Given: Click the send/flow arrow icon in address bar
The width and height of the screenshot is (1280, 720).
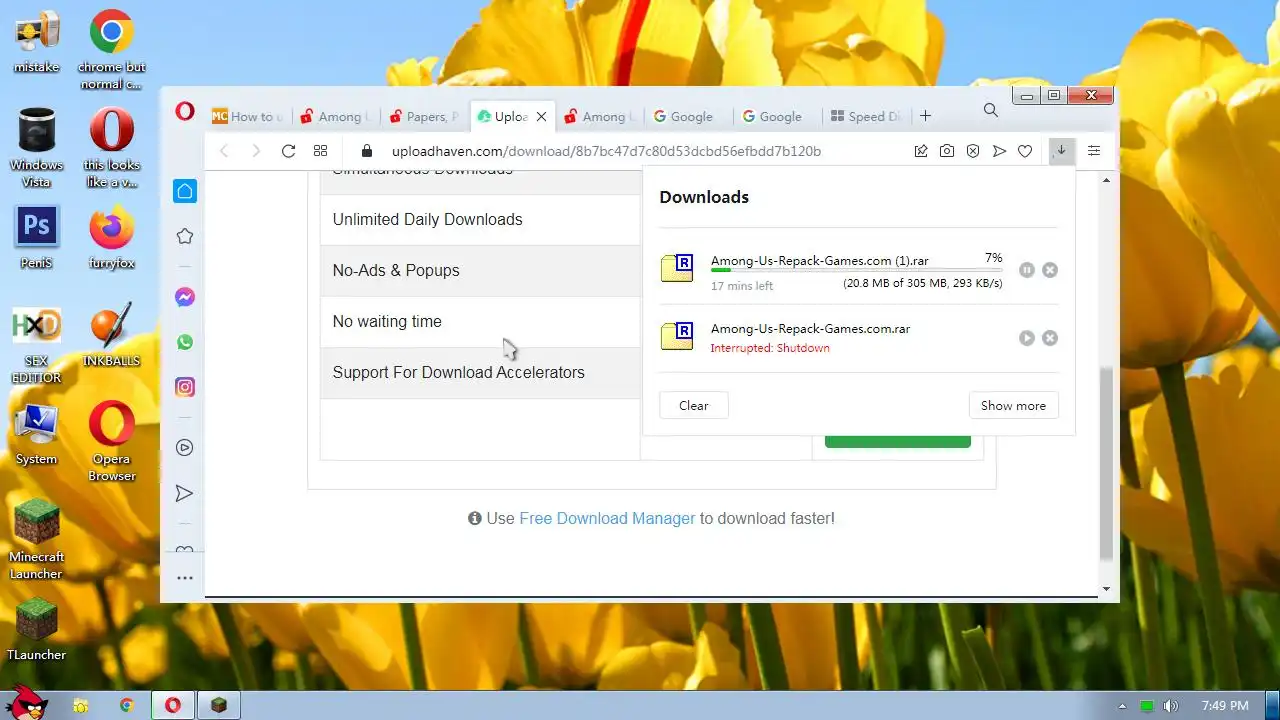Looking at the screenshot, I should click(999, 151).
